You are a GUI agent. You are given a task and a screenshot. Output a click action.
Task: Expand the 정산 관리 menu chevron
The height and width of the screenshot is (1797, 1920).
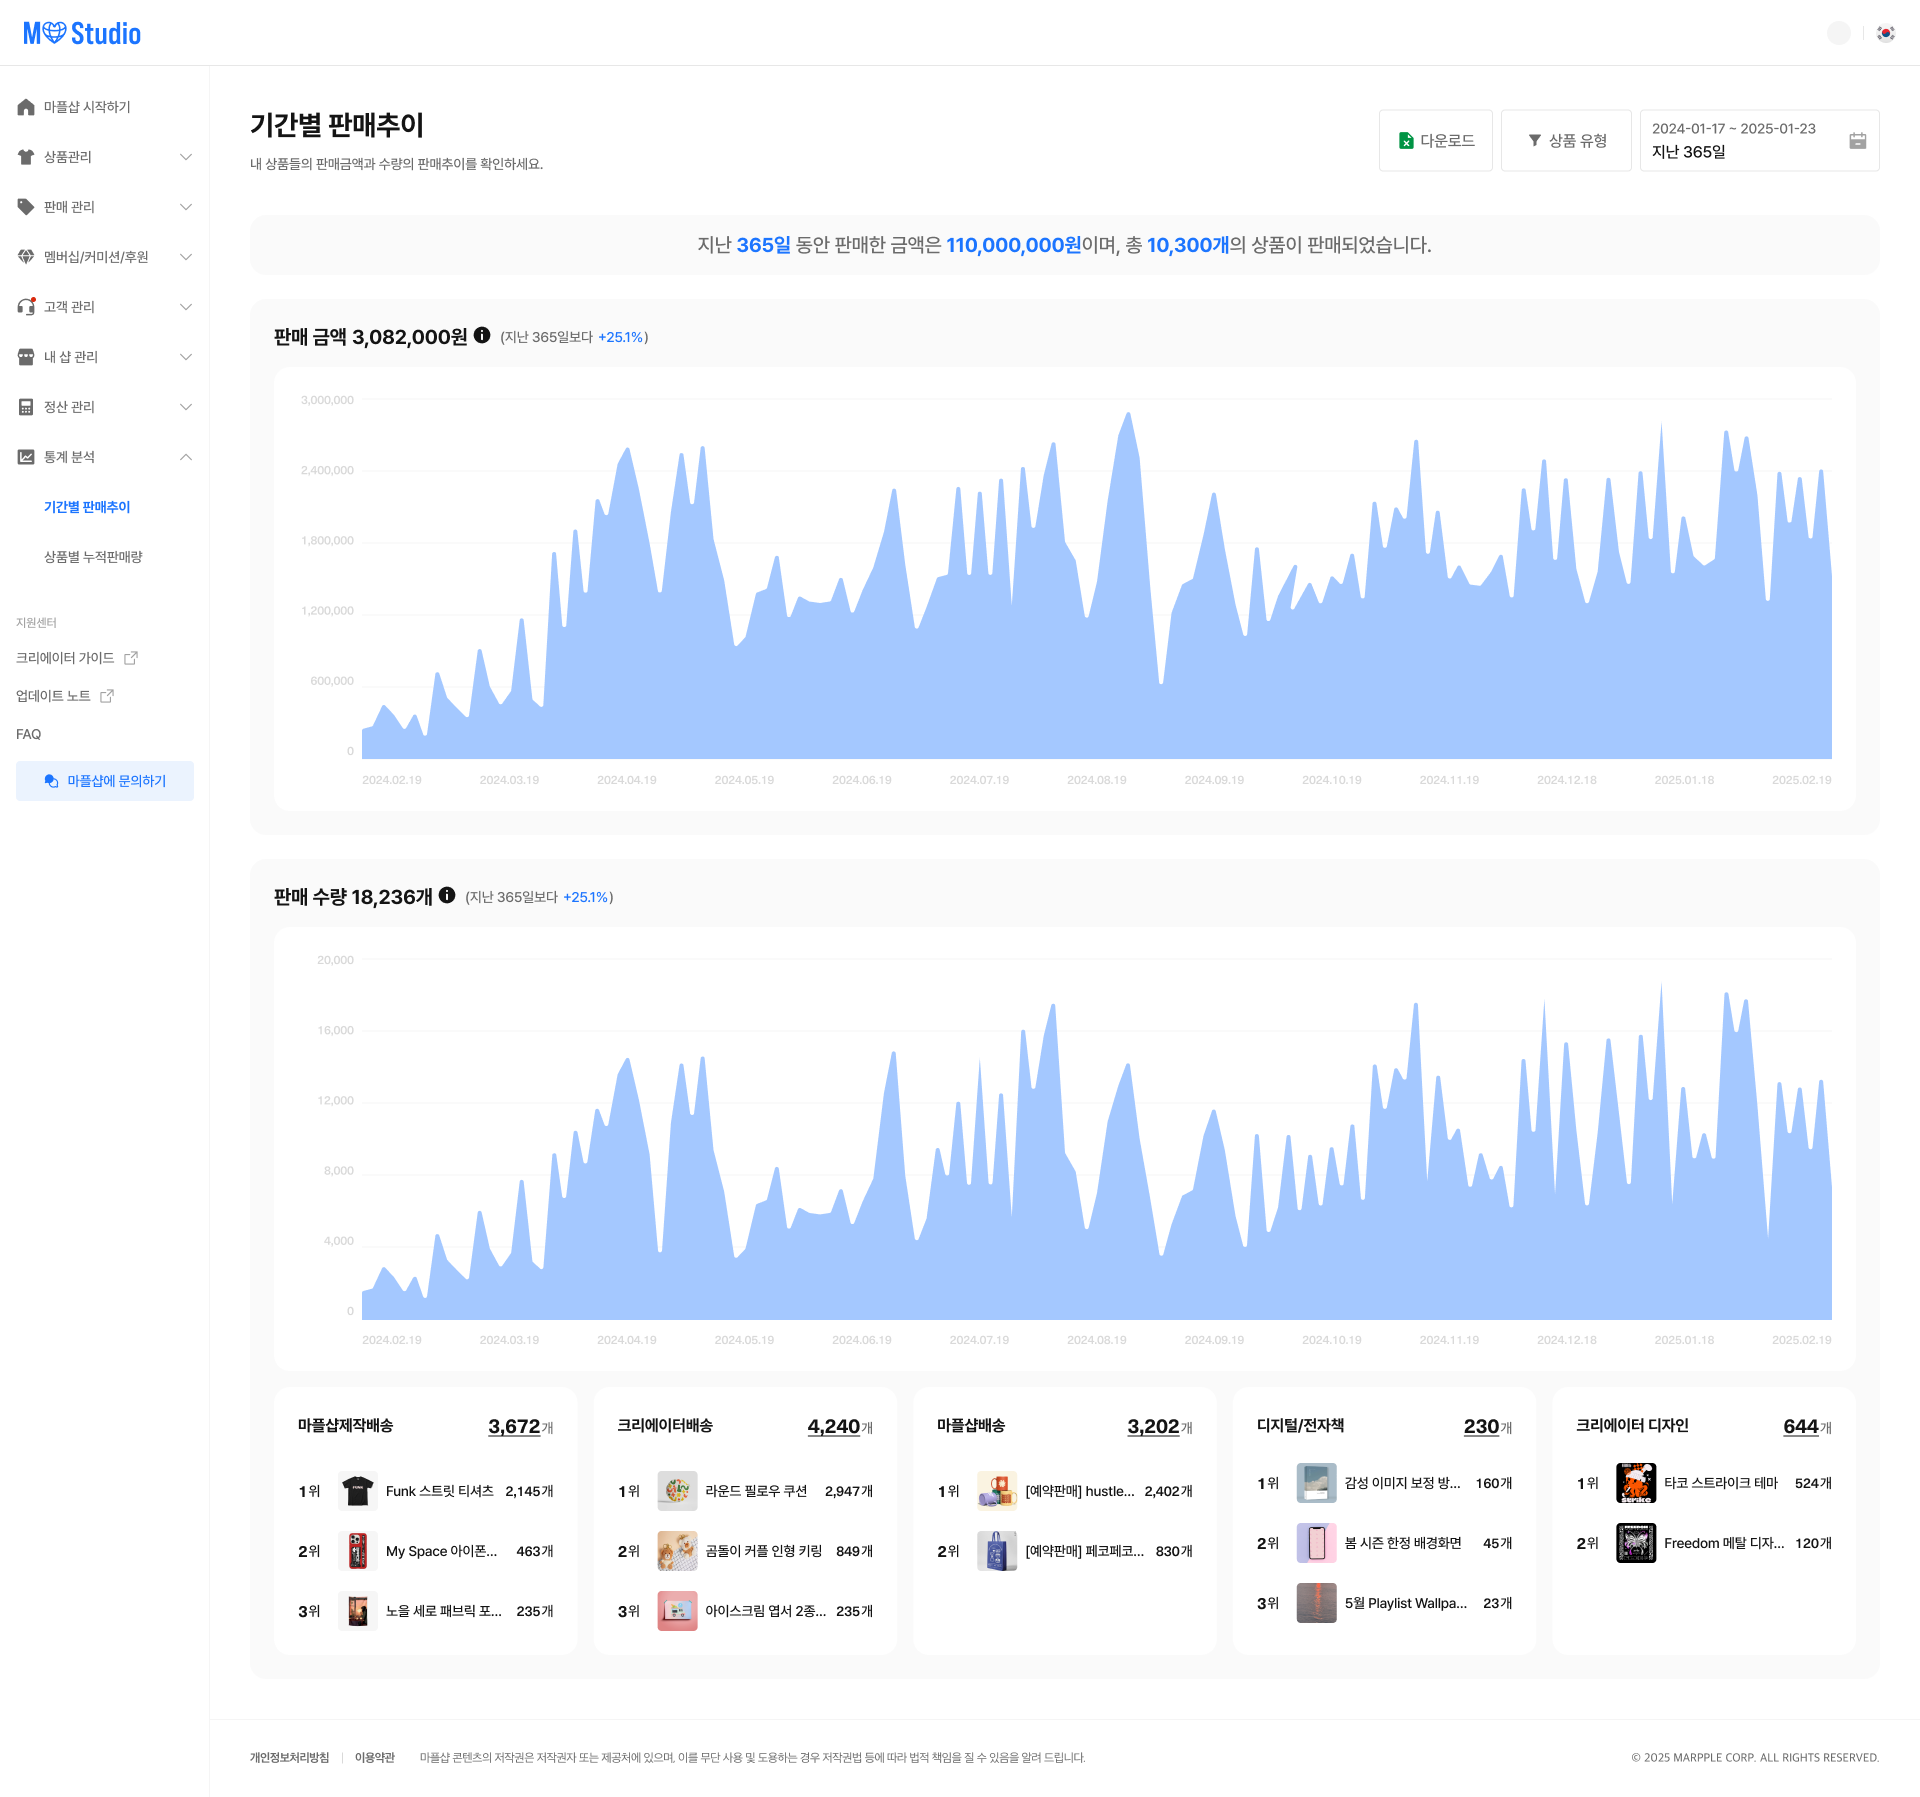[x=186, y=407]
